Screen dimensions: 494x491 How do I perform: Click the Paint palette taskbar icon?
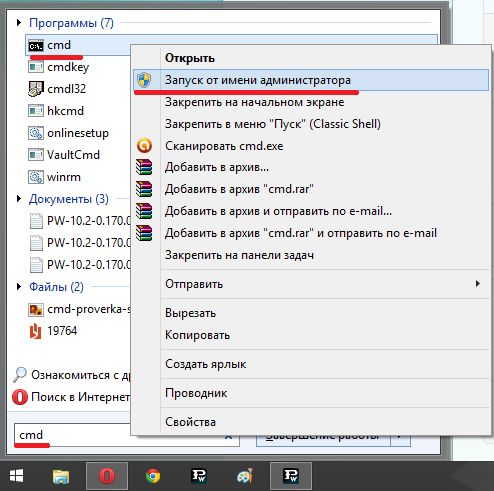pyautogui.click(x=245, y=476)
